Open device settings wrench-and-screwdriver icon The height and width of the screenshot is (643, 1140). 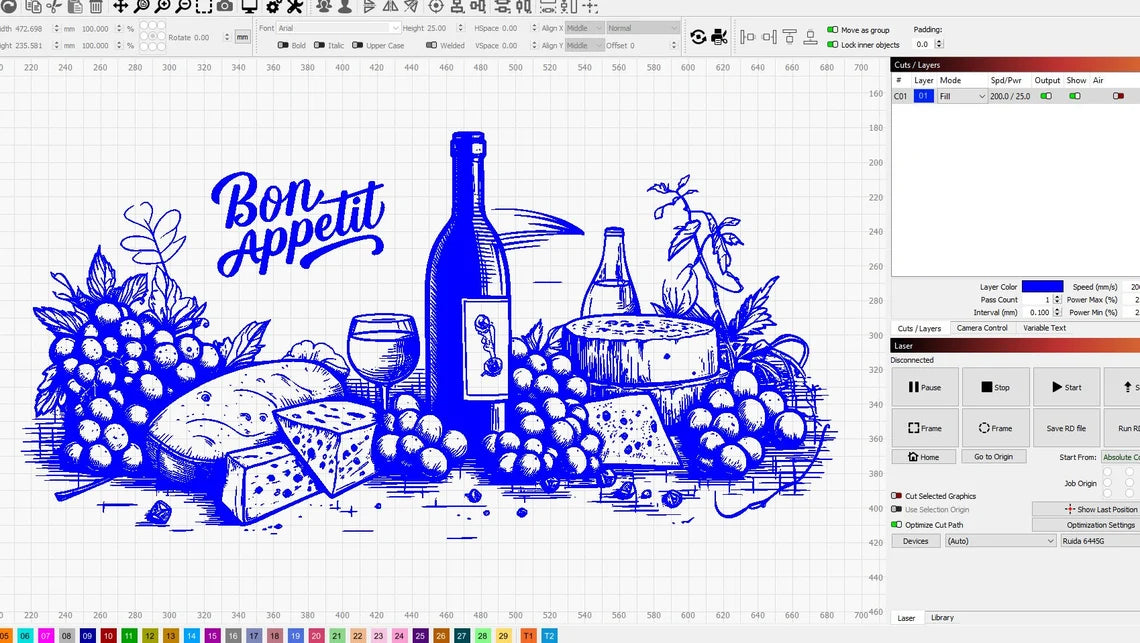pyautogui.click(x=295, y=6)
